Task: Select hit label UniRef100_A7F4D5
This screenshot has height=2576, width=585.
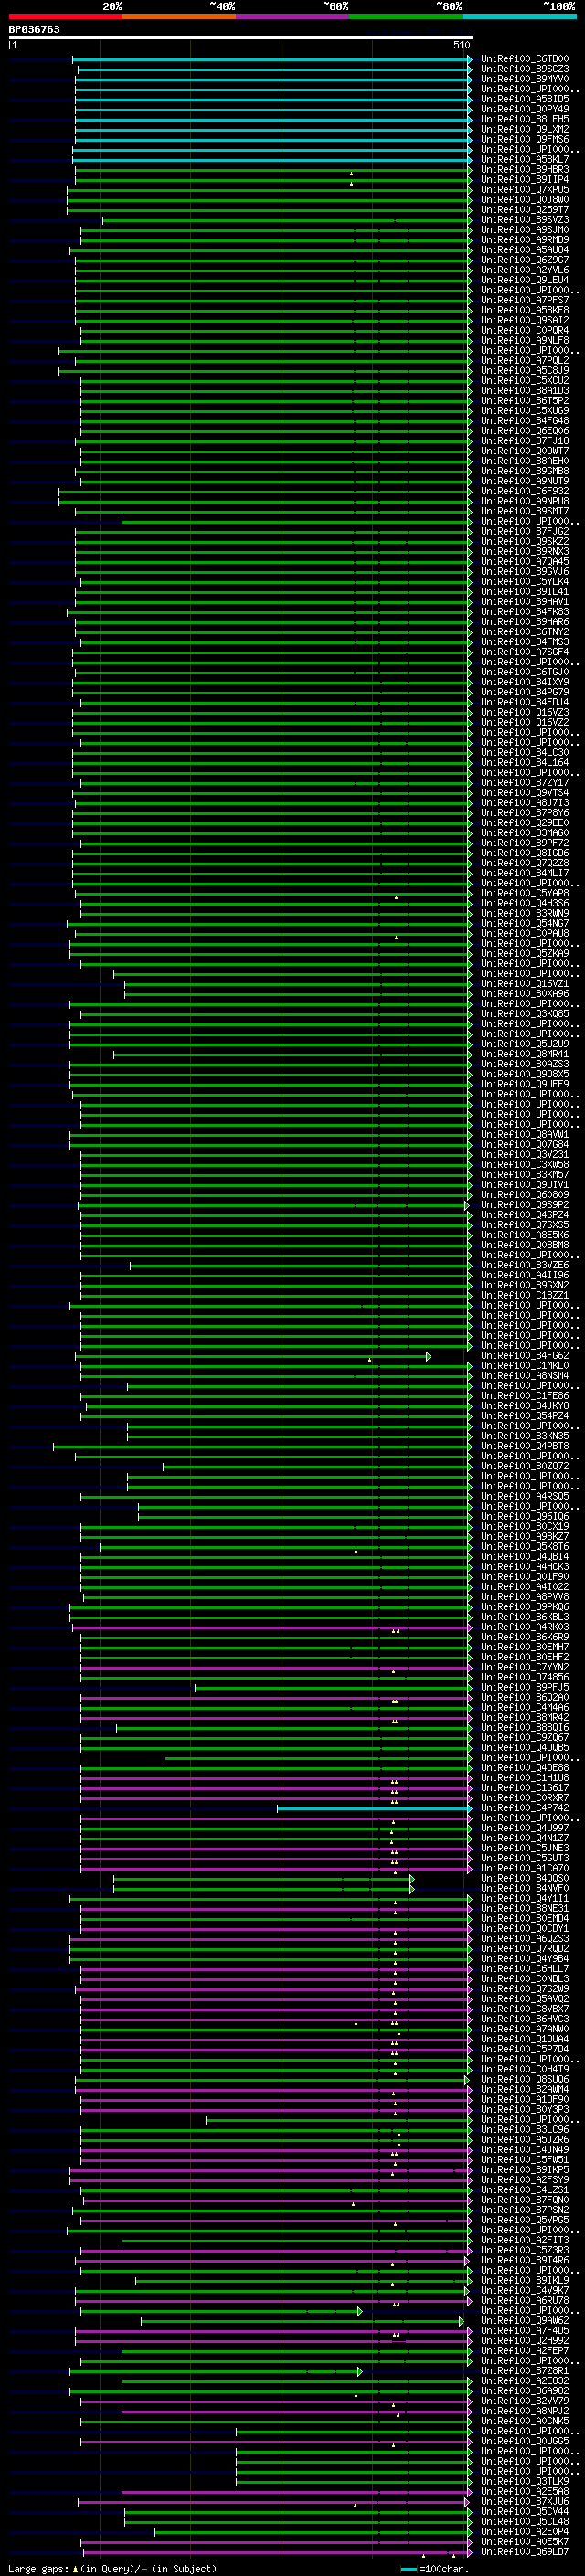Action: (525, 2330)
